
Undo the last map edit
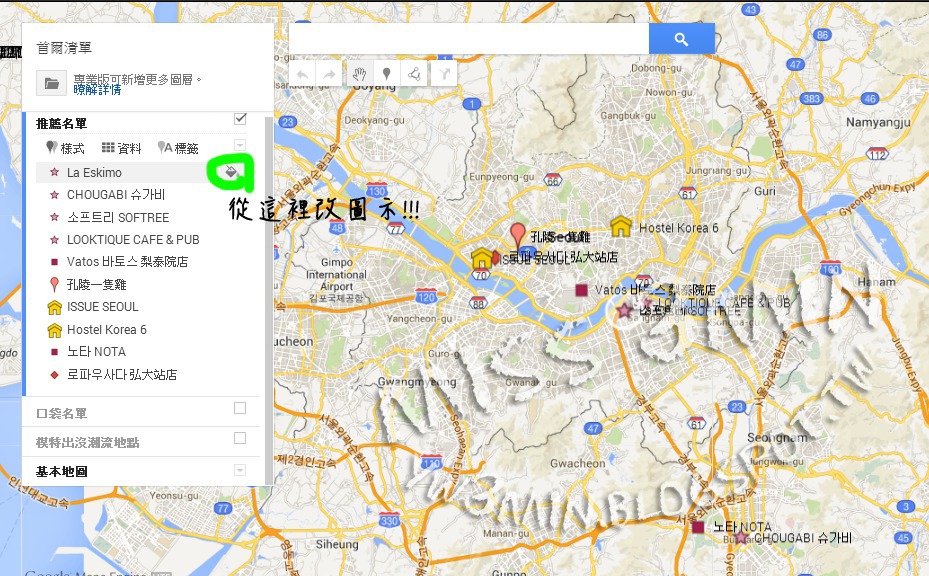(x=303, y=74)
